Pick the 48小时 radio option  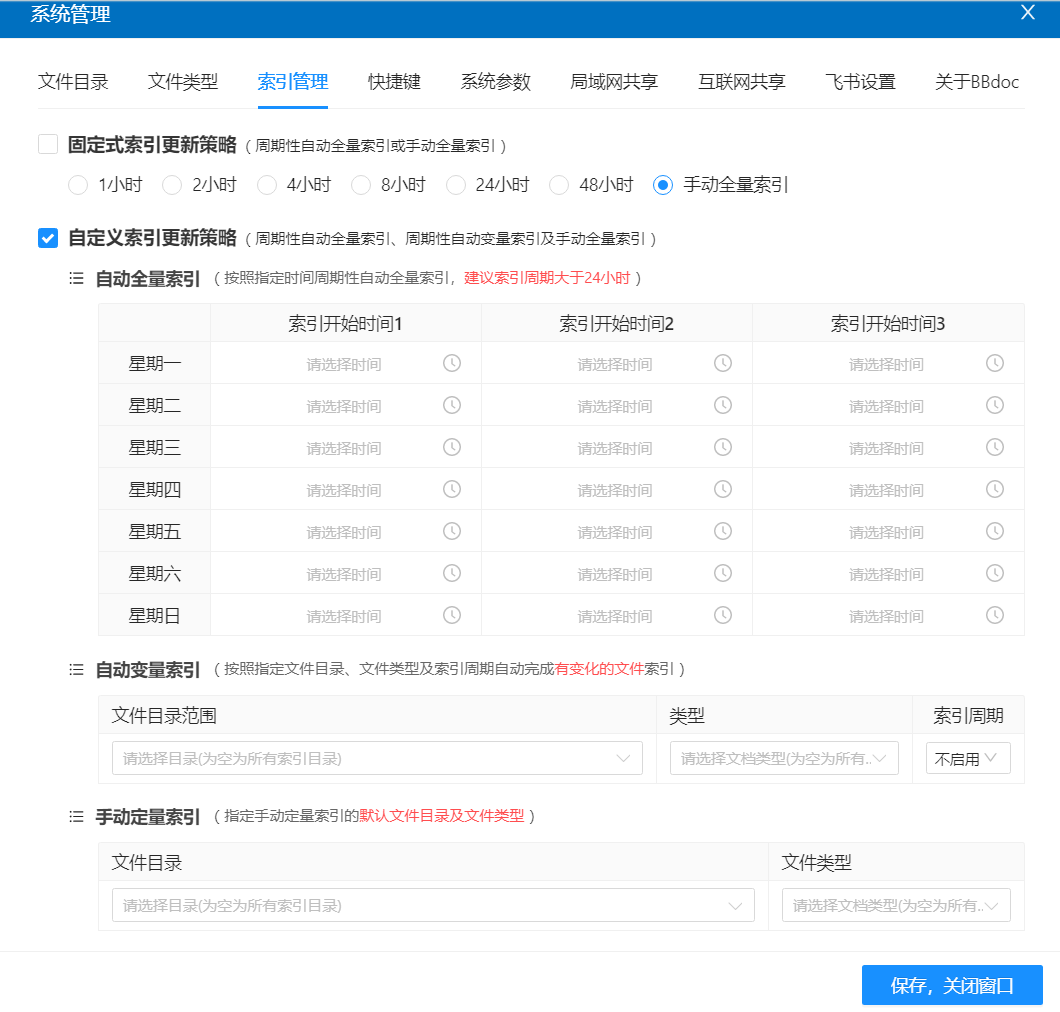click(559, 185)
